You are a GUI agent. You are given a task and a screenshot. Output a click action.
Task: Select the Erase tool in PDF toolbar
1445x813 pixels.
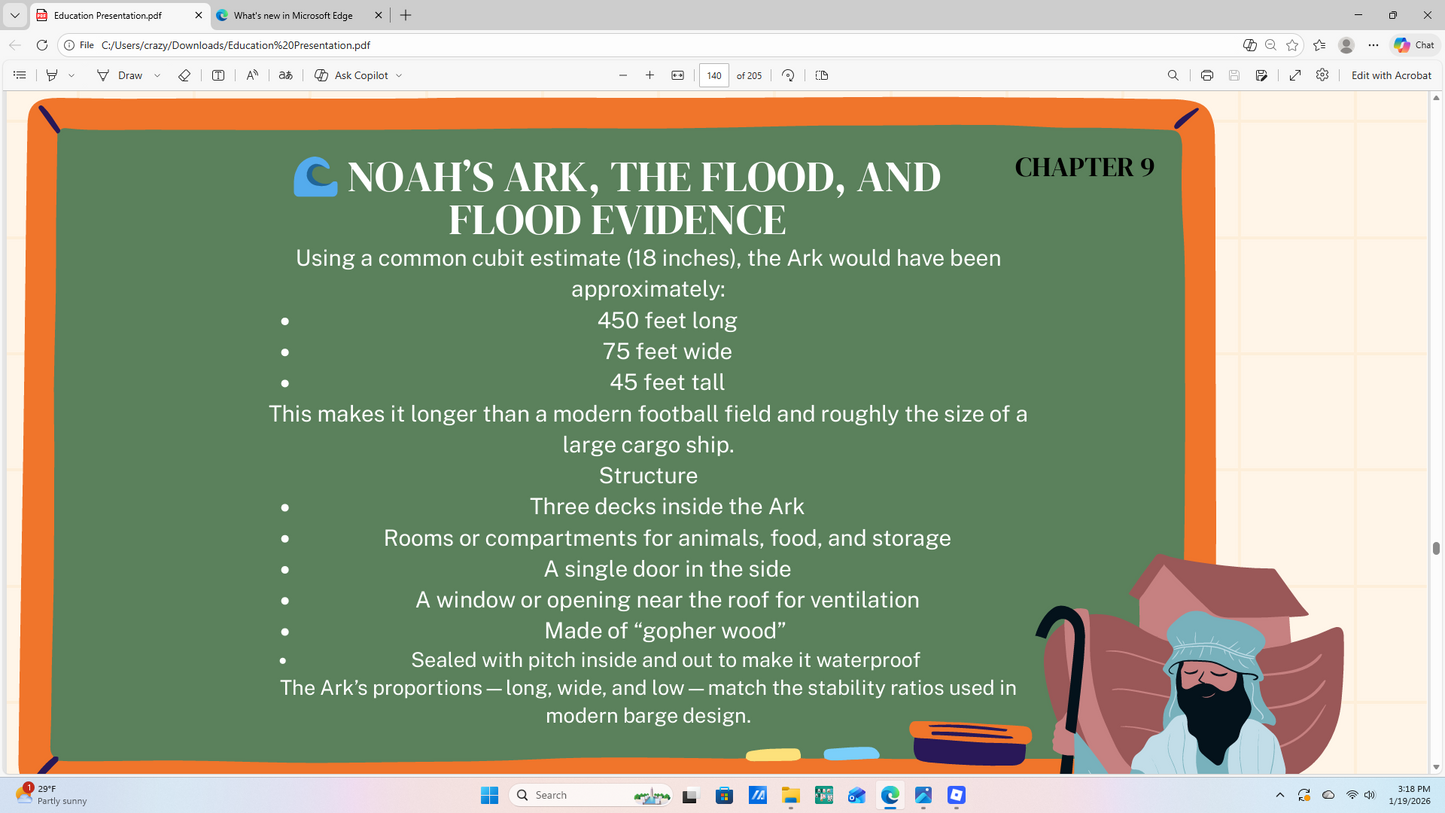(x=184, y=75)
